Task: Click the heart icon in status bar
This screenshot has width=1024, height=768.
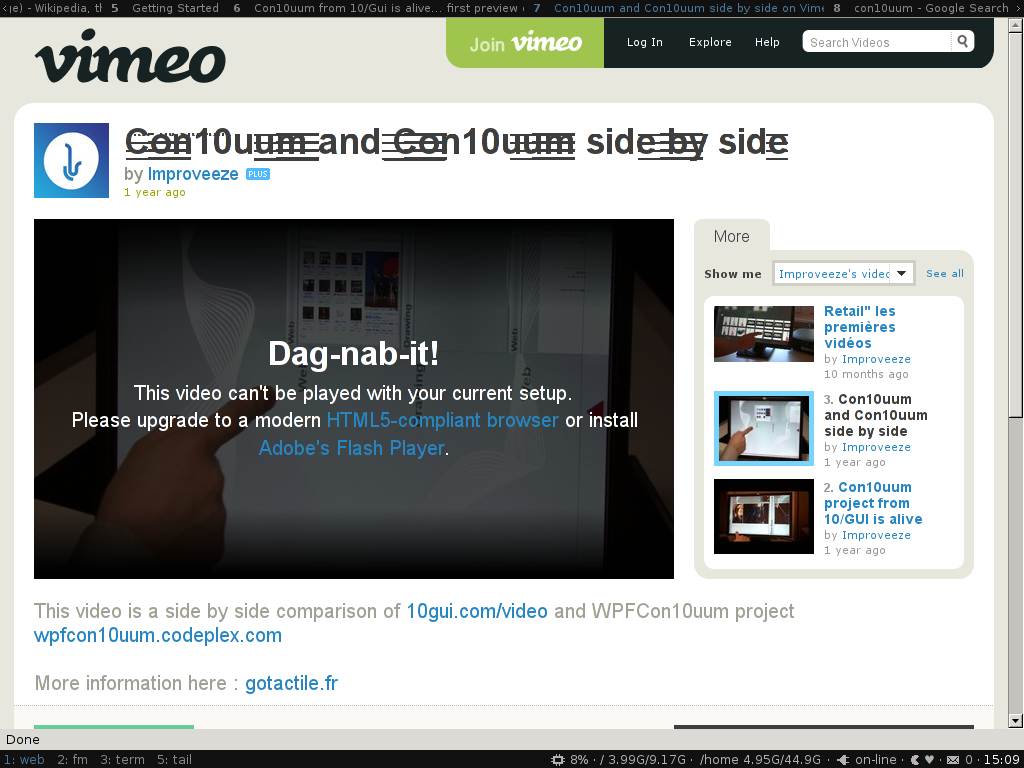Action: click(929, 760)
